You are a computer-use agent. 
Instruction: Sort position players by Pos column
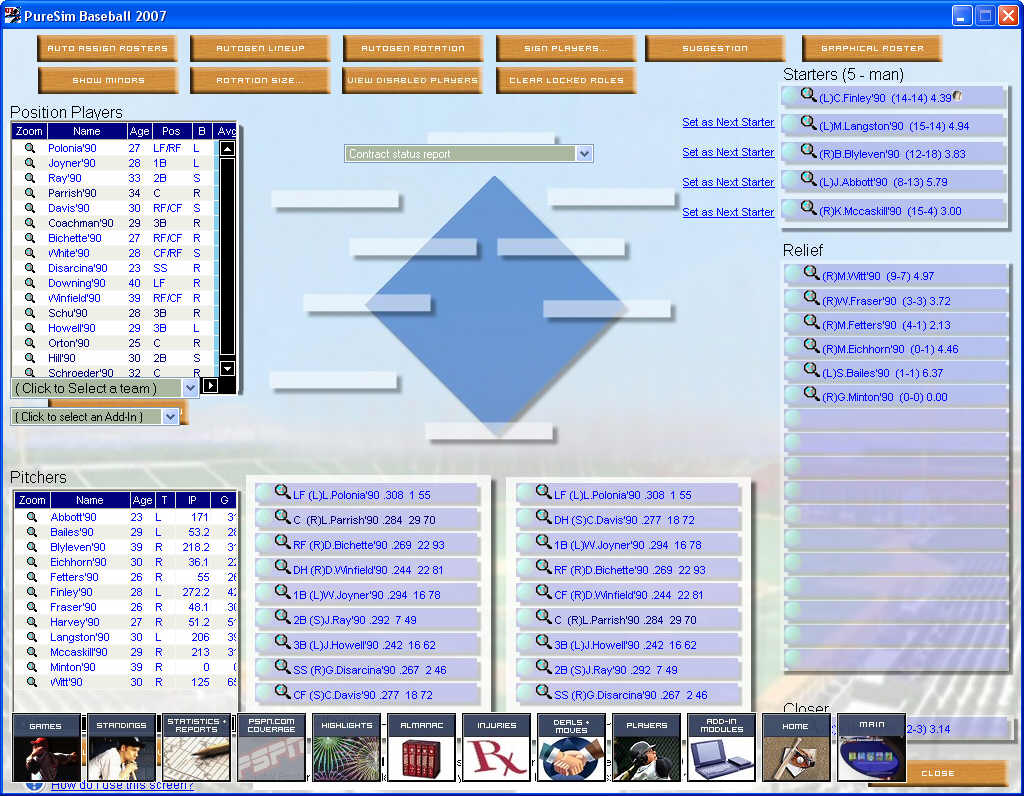coord(171,131)
